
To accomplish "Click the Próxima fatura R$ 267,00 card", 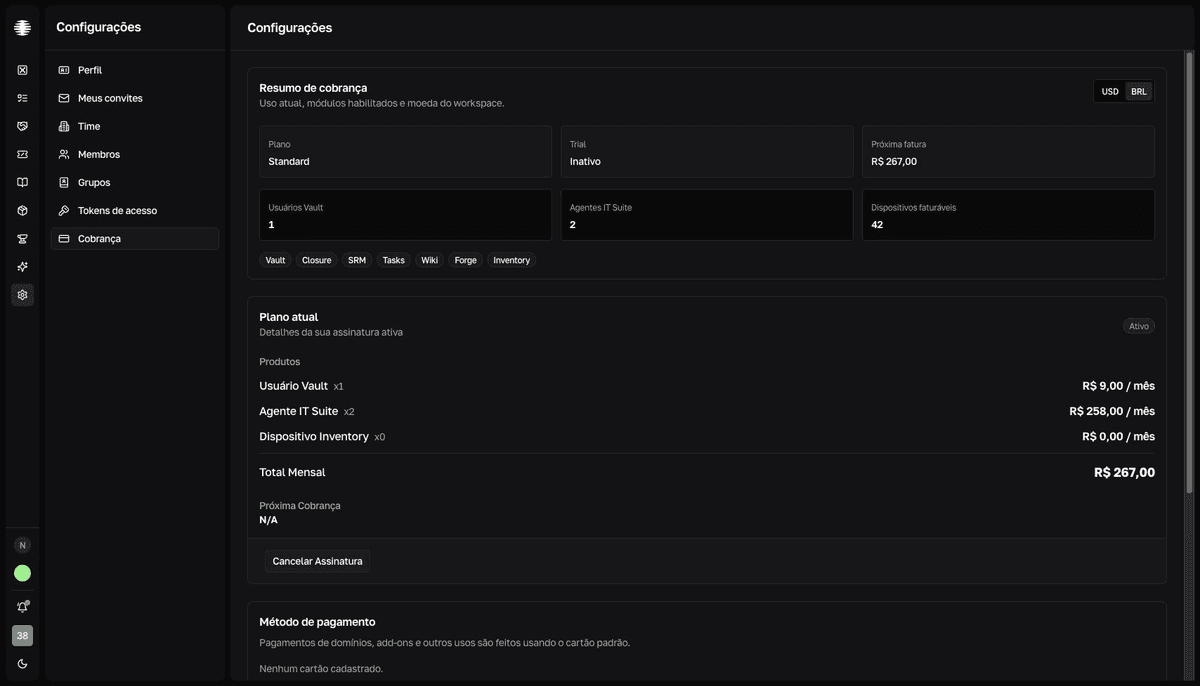I will click(x=1008, y=152).
